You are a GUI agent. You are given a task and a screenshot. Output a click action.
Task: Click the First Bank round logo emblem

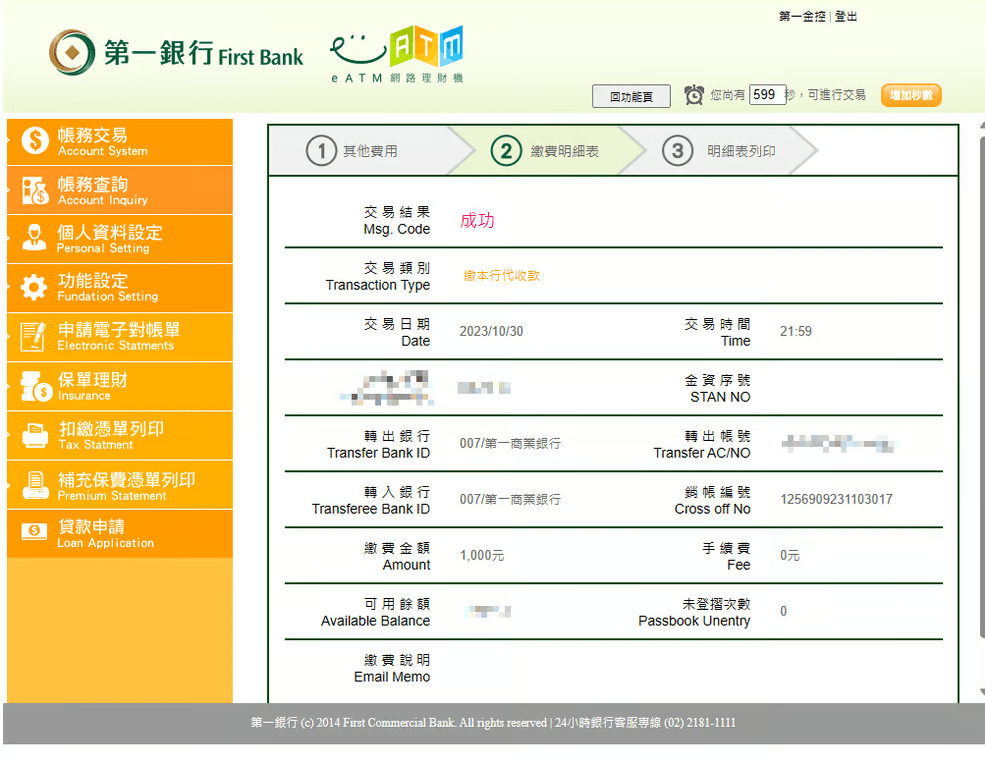pos(72,52)
